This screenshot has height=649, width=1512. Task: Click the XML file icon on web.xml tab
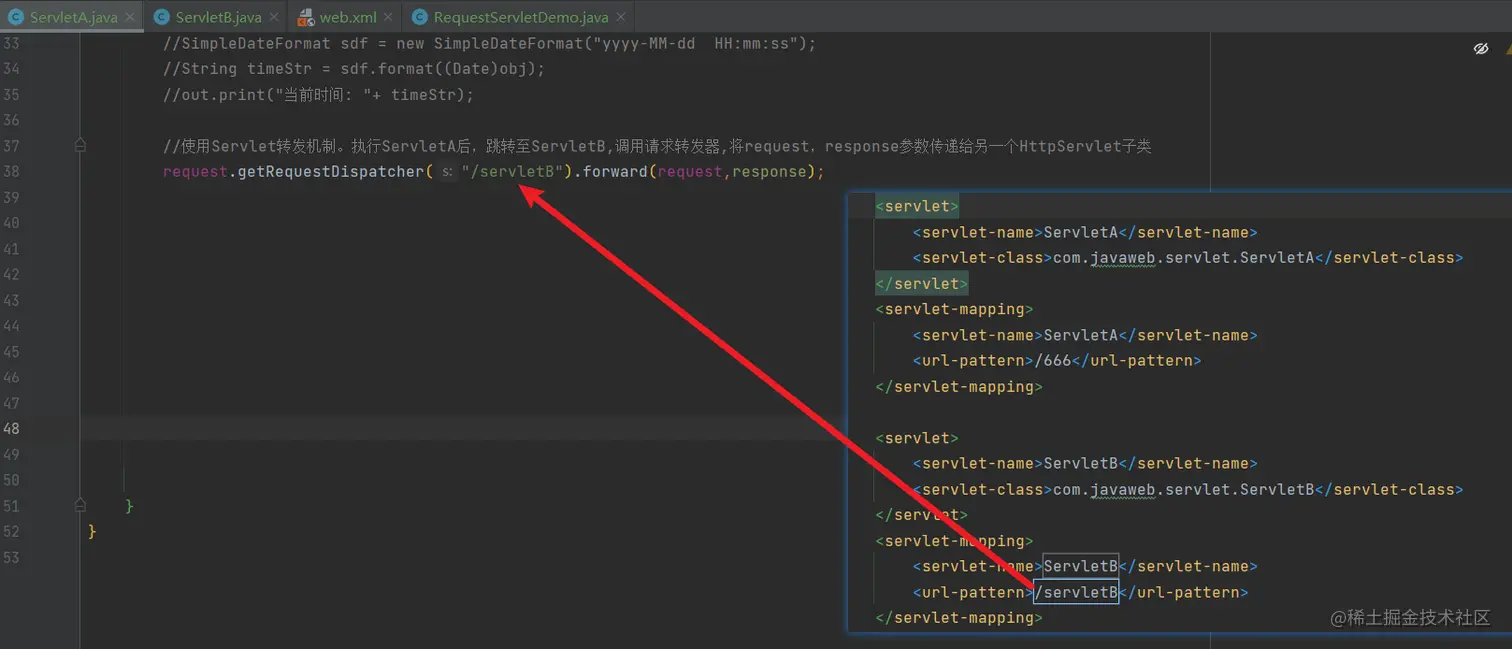[x=306, y=17]
